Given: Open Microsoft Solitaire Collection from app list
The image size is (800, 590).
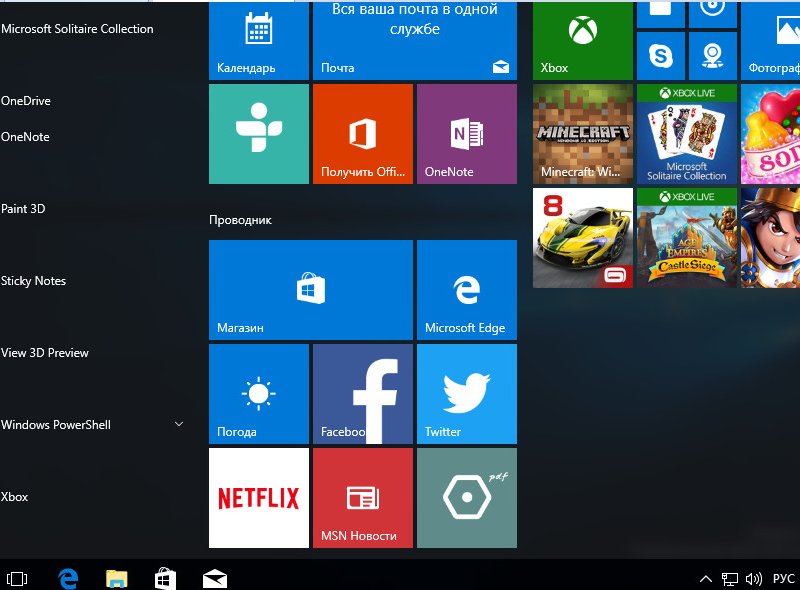Looking at the screenshot, I should tap(77, 29).
